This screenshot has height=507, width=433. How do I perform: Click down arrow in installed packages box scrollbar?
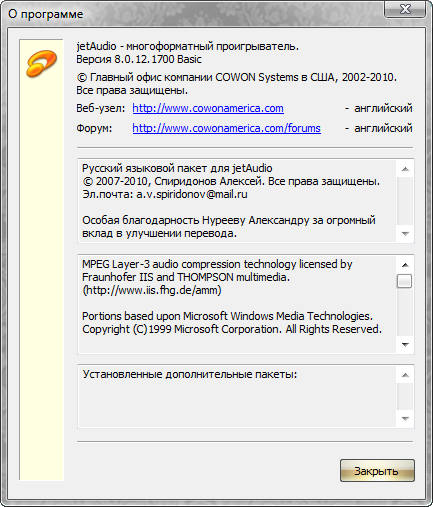click(405, 418)
